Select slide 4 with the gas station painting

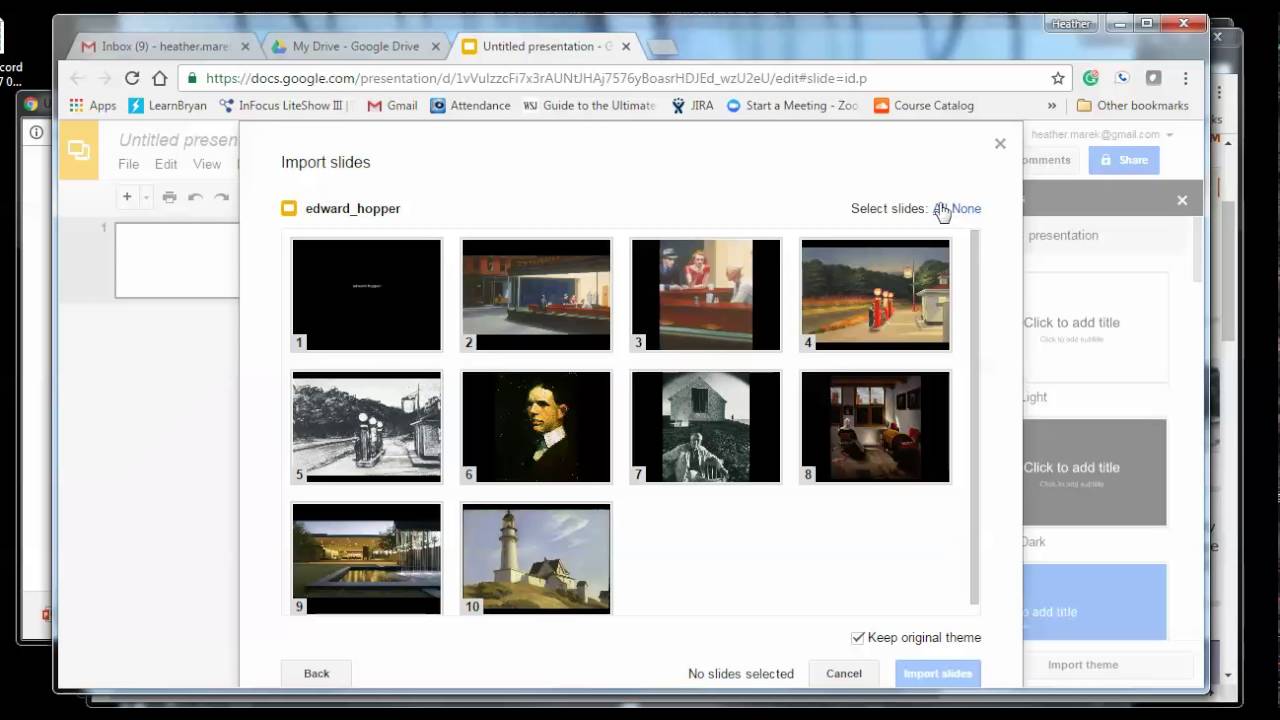click(875, 295)
